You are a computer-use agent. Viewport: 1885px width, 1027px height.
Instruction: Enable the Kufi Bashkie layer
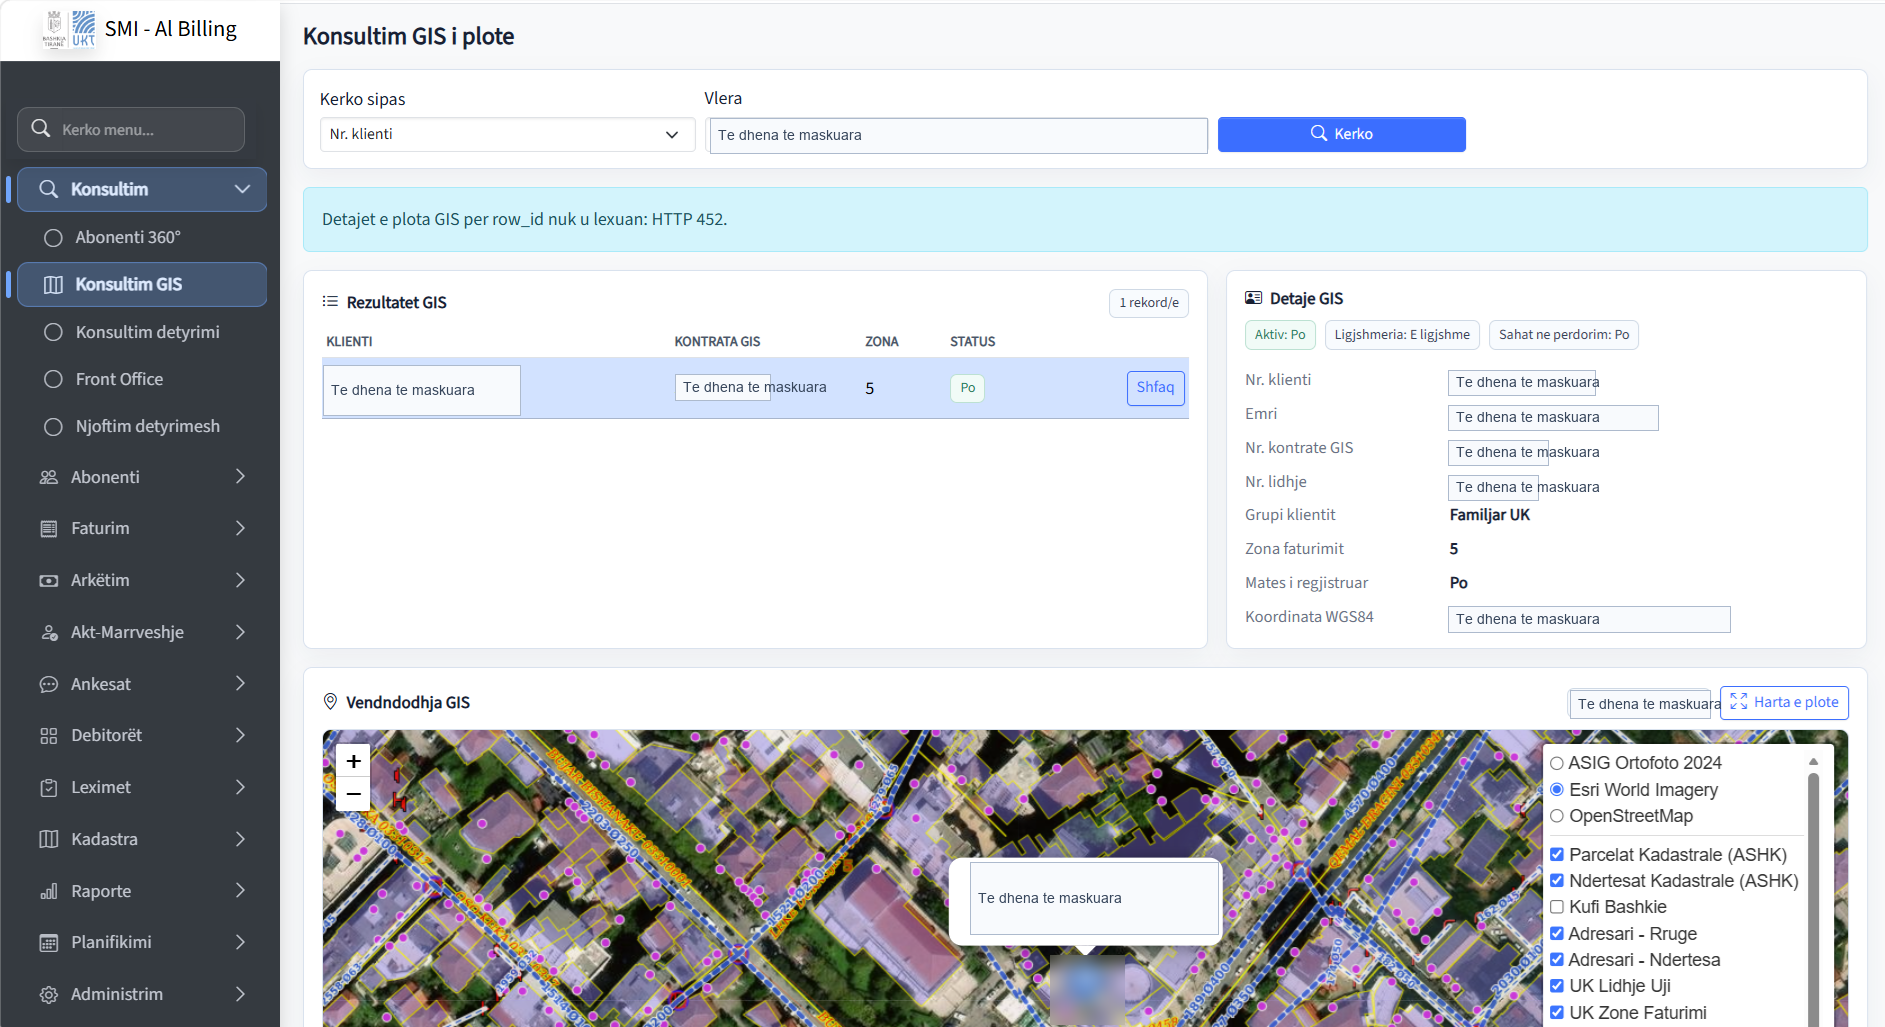[x=1557, y=907]
